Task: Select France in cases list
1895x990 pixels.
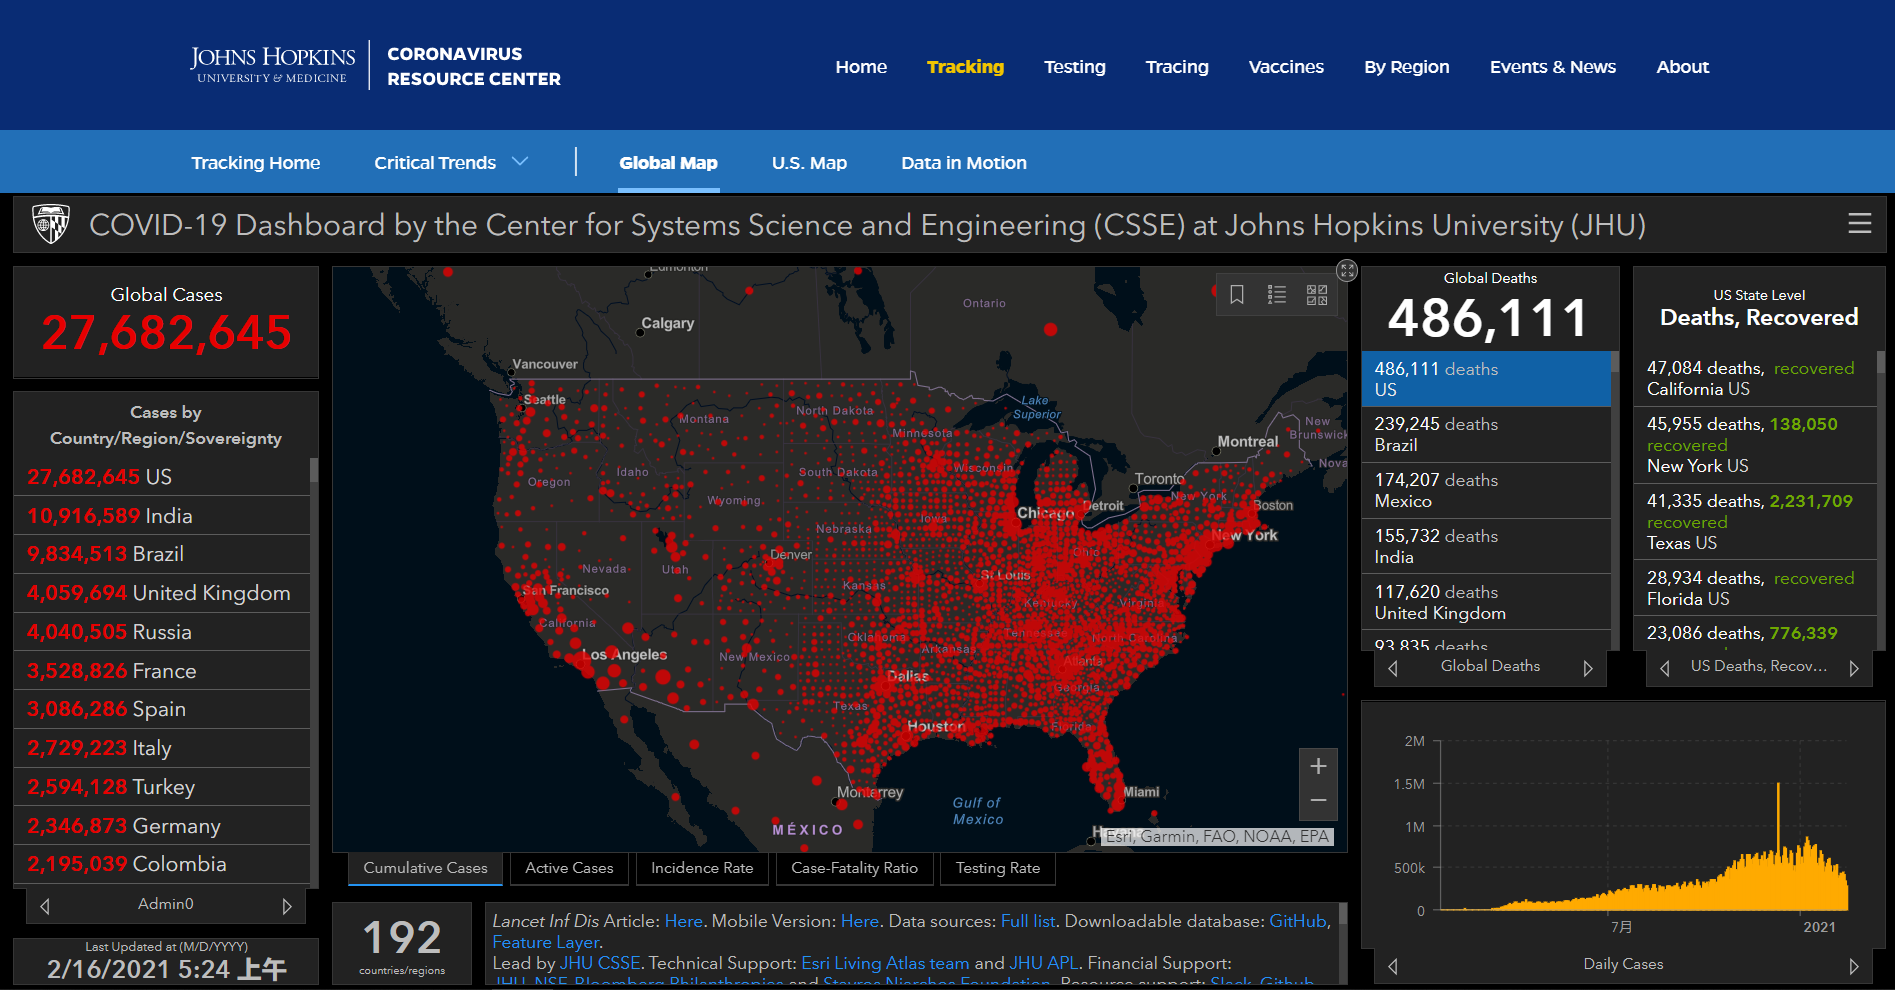Action: (x=162, y=671)
